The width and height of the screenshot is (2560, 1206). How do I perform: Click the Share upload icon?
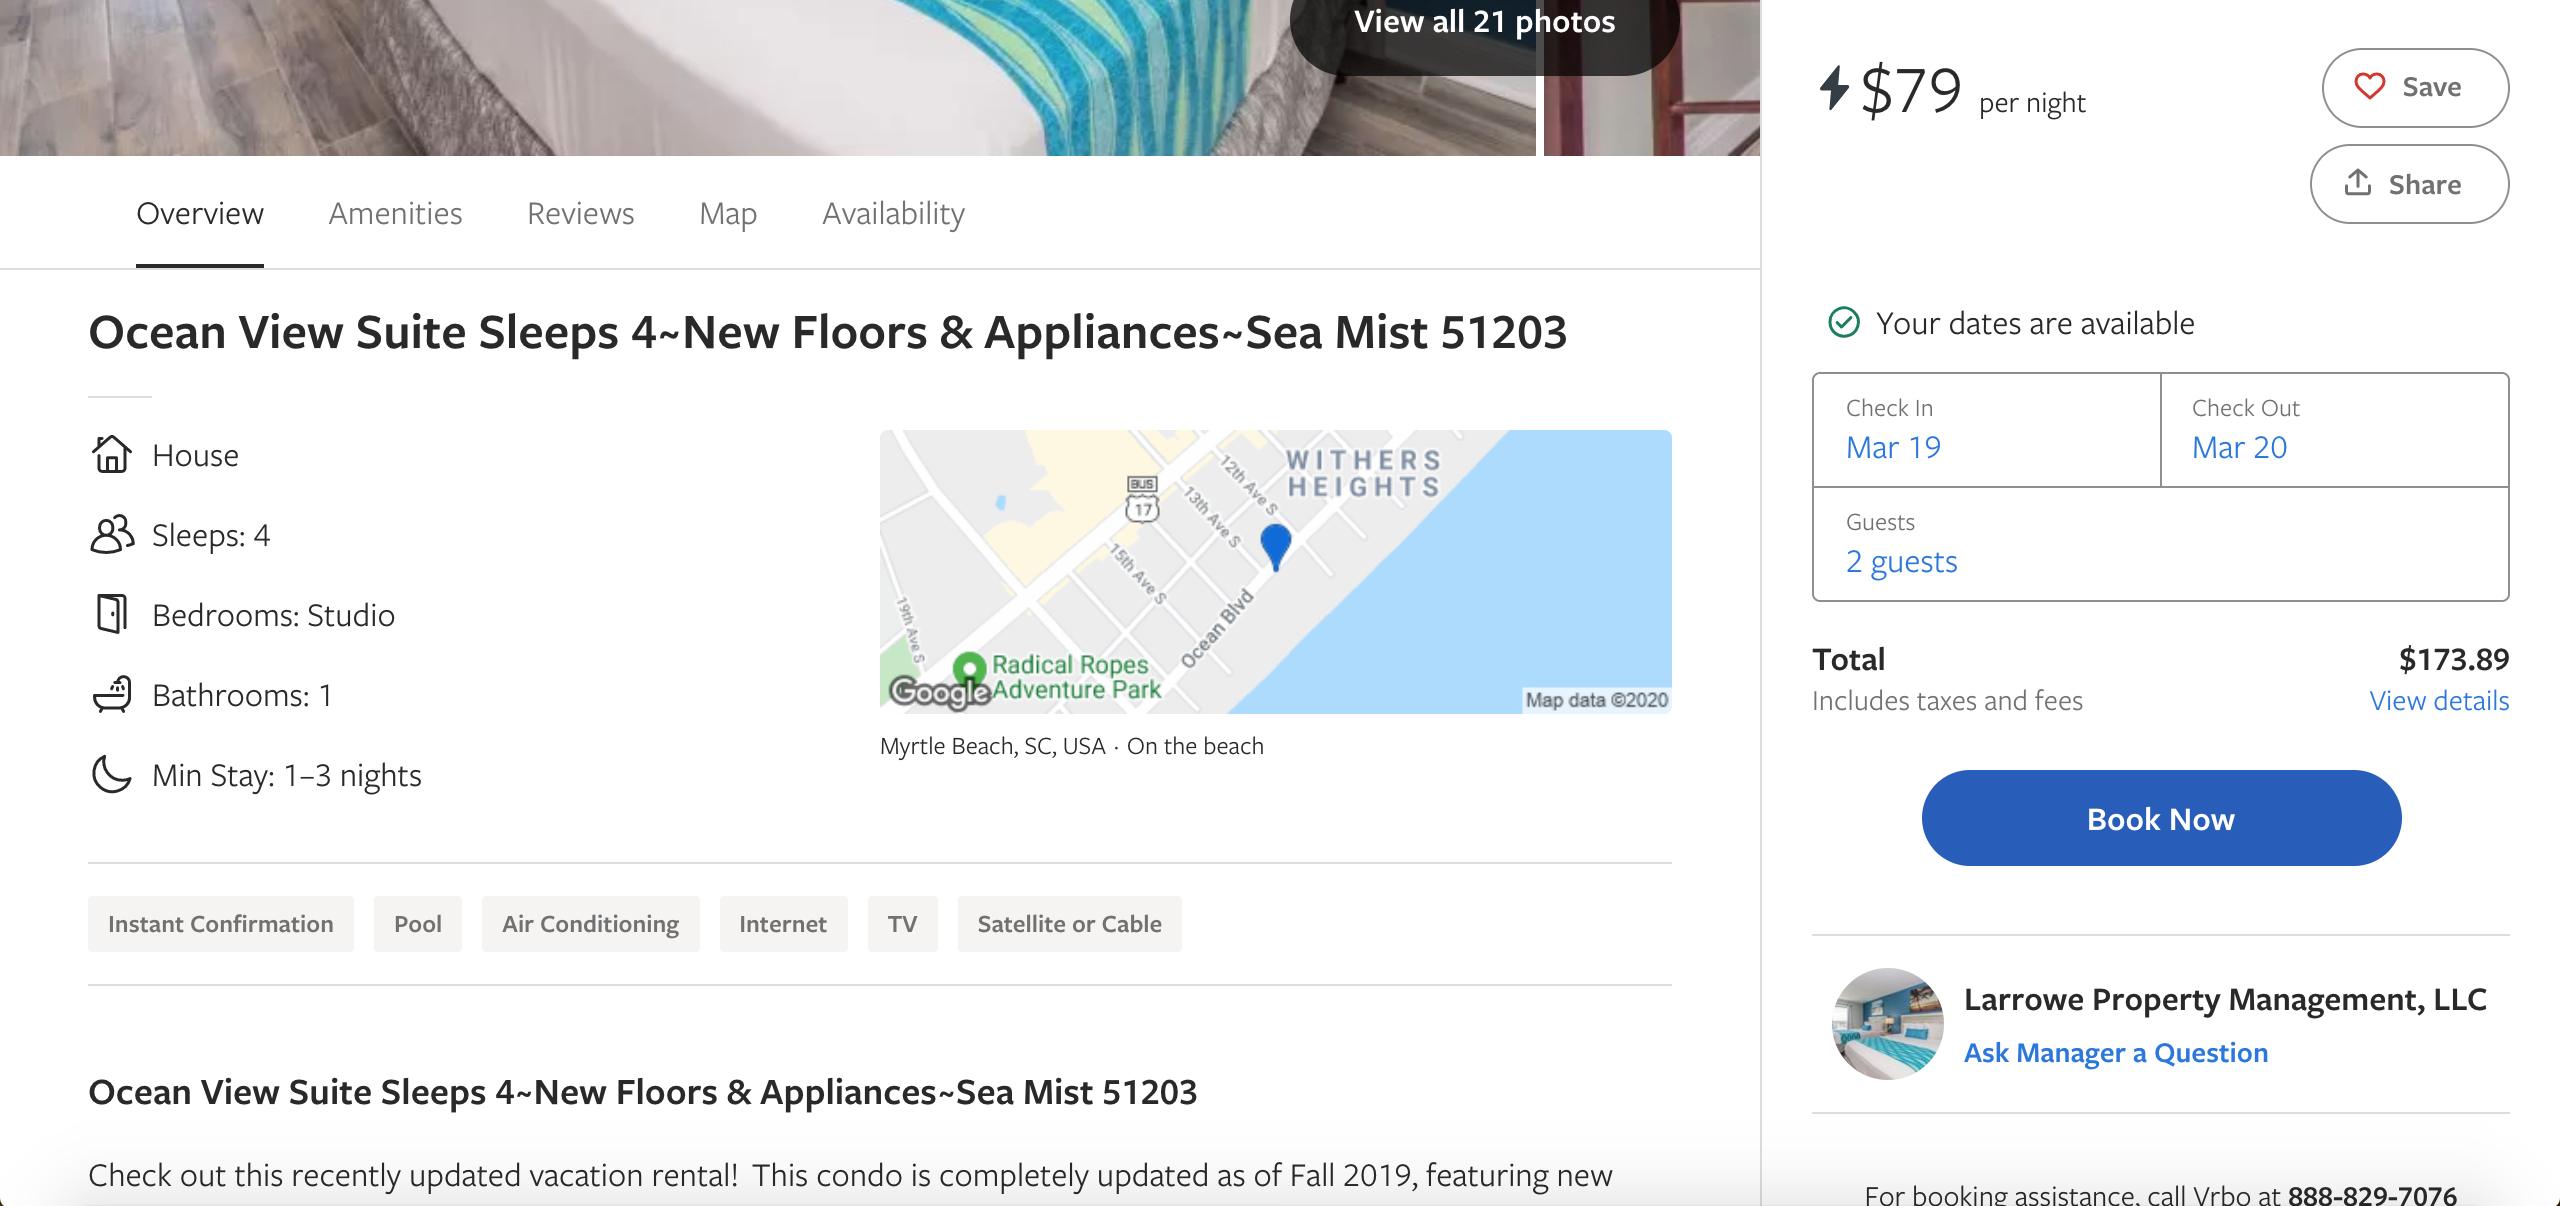pos(2360,183)
